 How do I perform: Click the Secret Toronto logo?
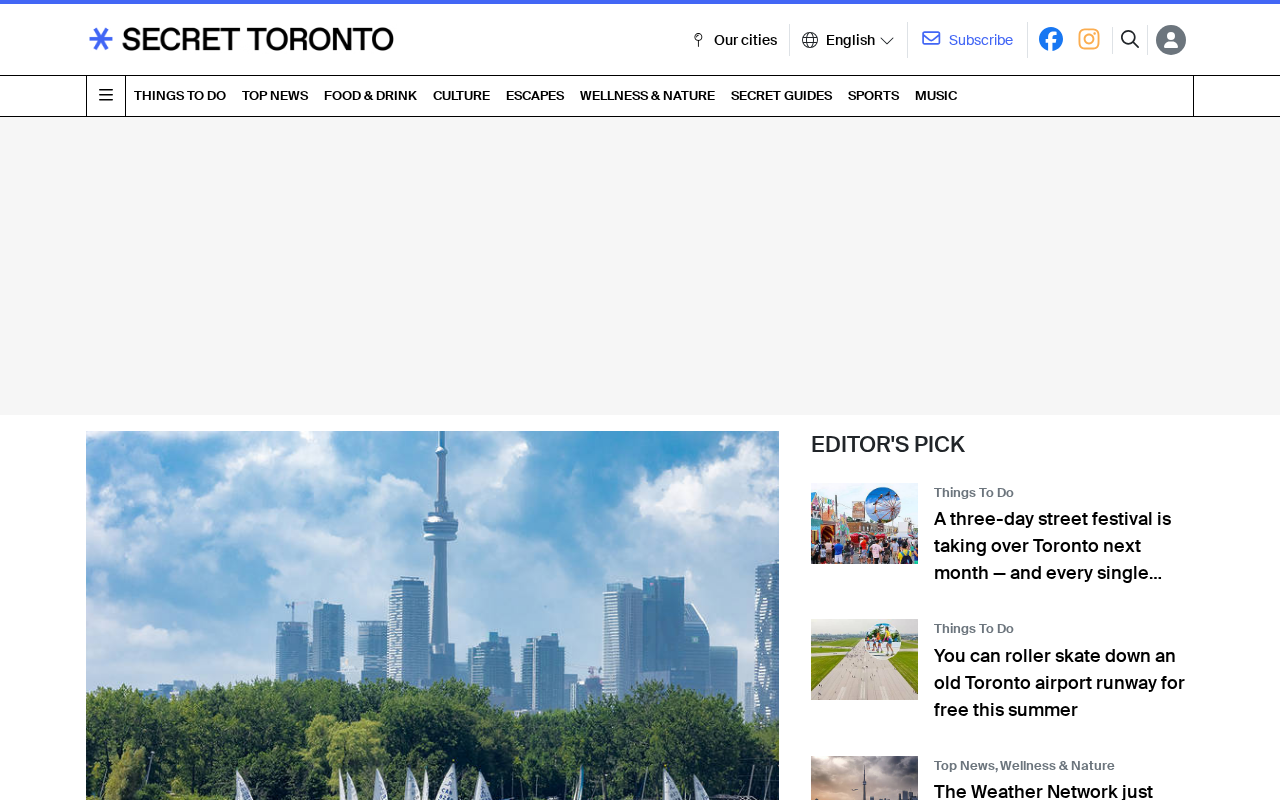tap(241, 39)
